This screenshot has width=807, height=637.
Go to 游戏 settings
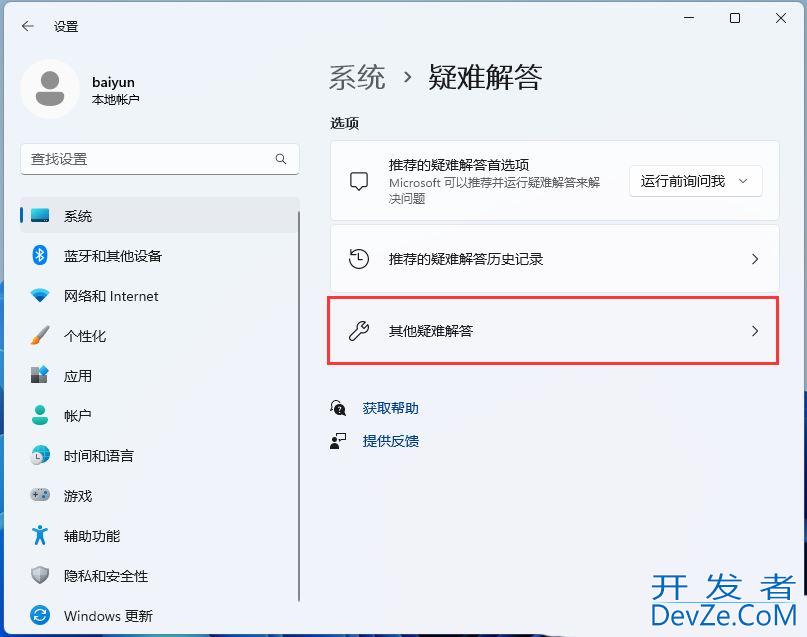[159, 496]
